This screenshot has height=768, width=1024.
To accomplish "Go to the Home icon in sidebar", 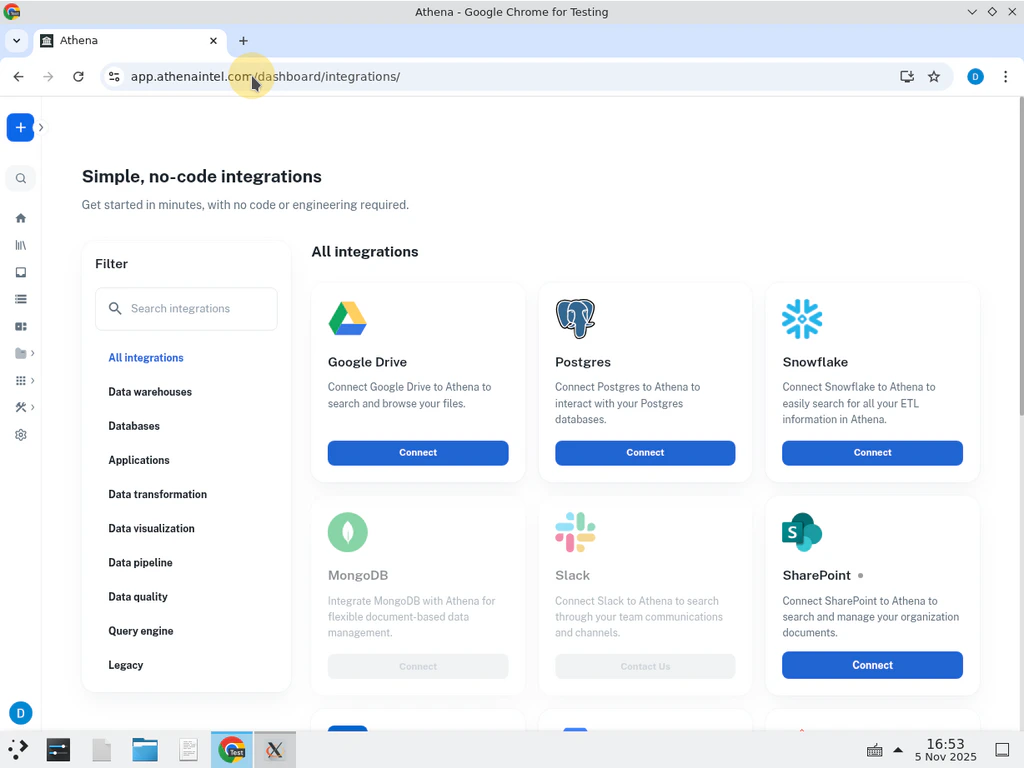I will [x=21, y=218].
